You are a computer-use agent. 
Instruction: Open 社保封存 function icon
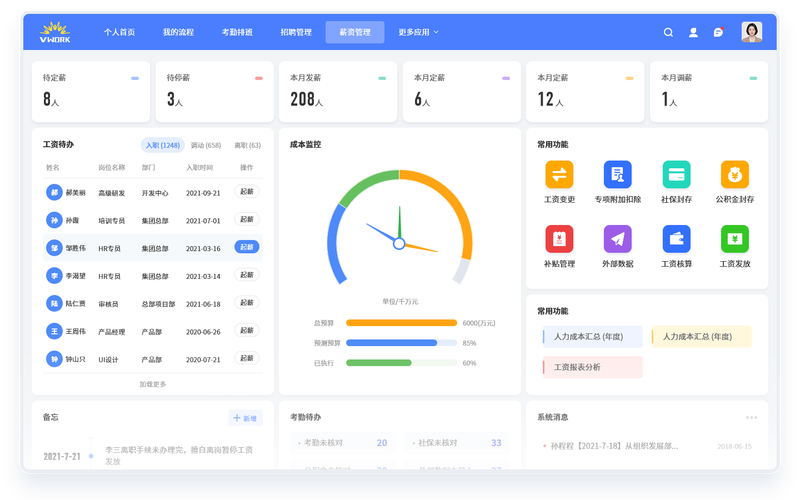pyautogui.click(x=676, y=174)
